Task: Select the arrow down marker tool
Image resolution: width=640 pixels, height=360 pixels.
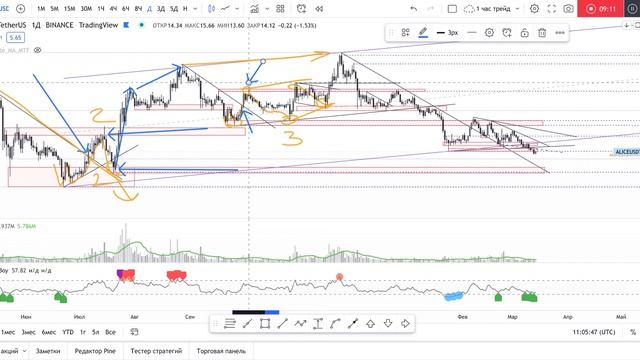Action: (x=388, y=324)
